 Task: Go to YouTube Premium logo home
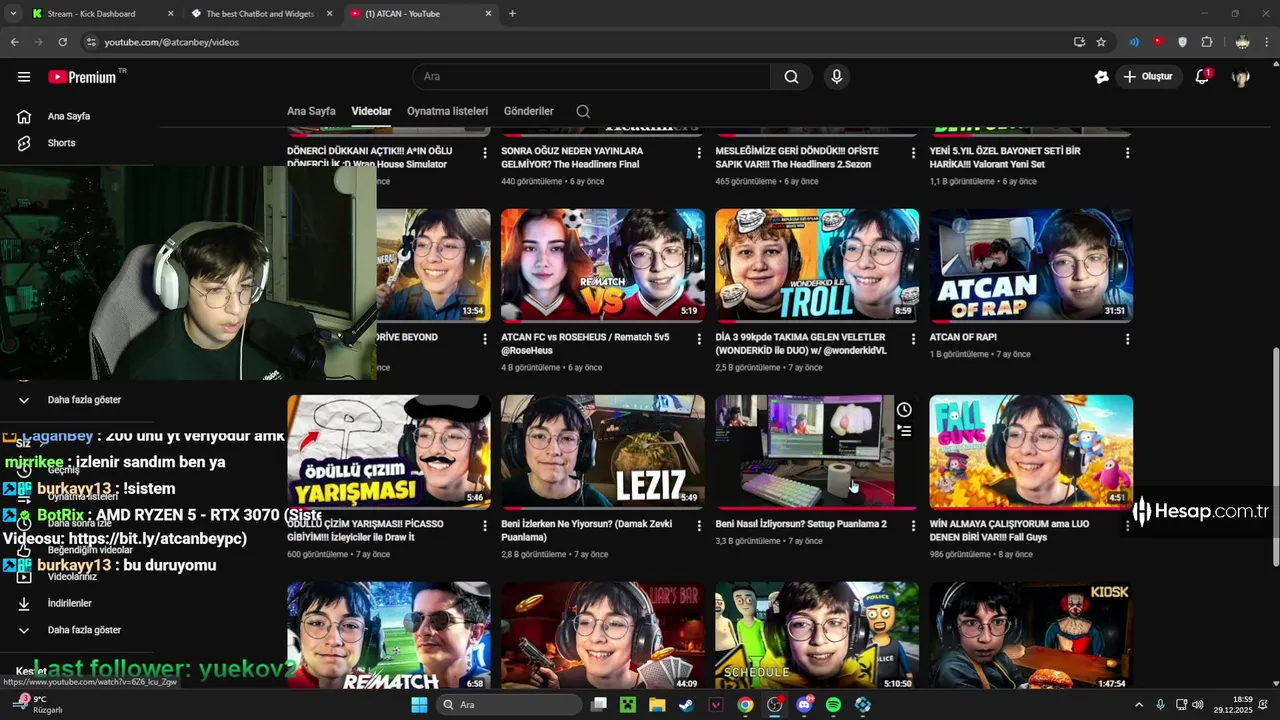click(x=84, y=77)
